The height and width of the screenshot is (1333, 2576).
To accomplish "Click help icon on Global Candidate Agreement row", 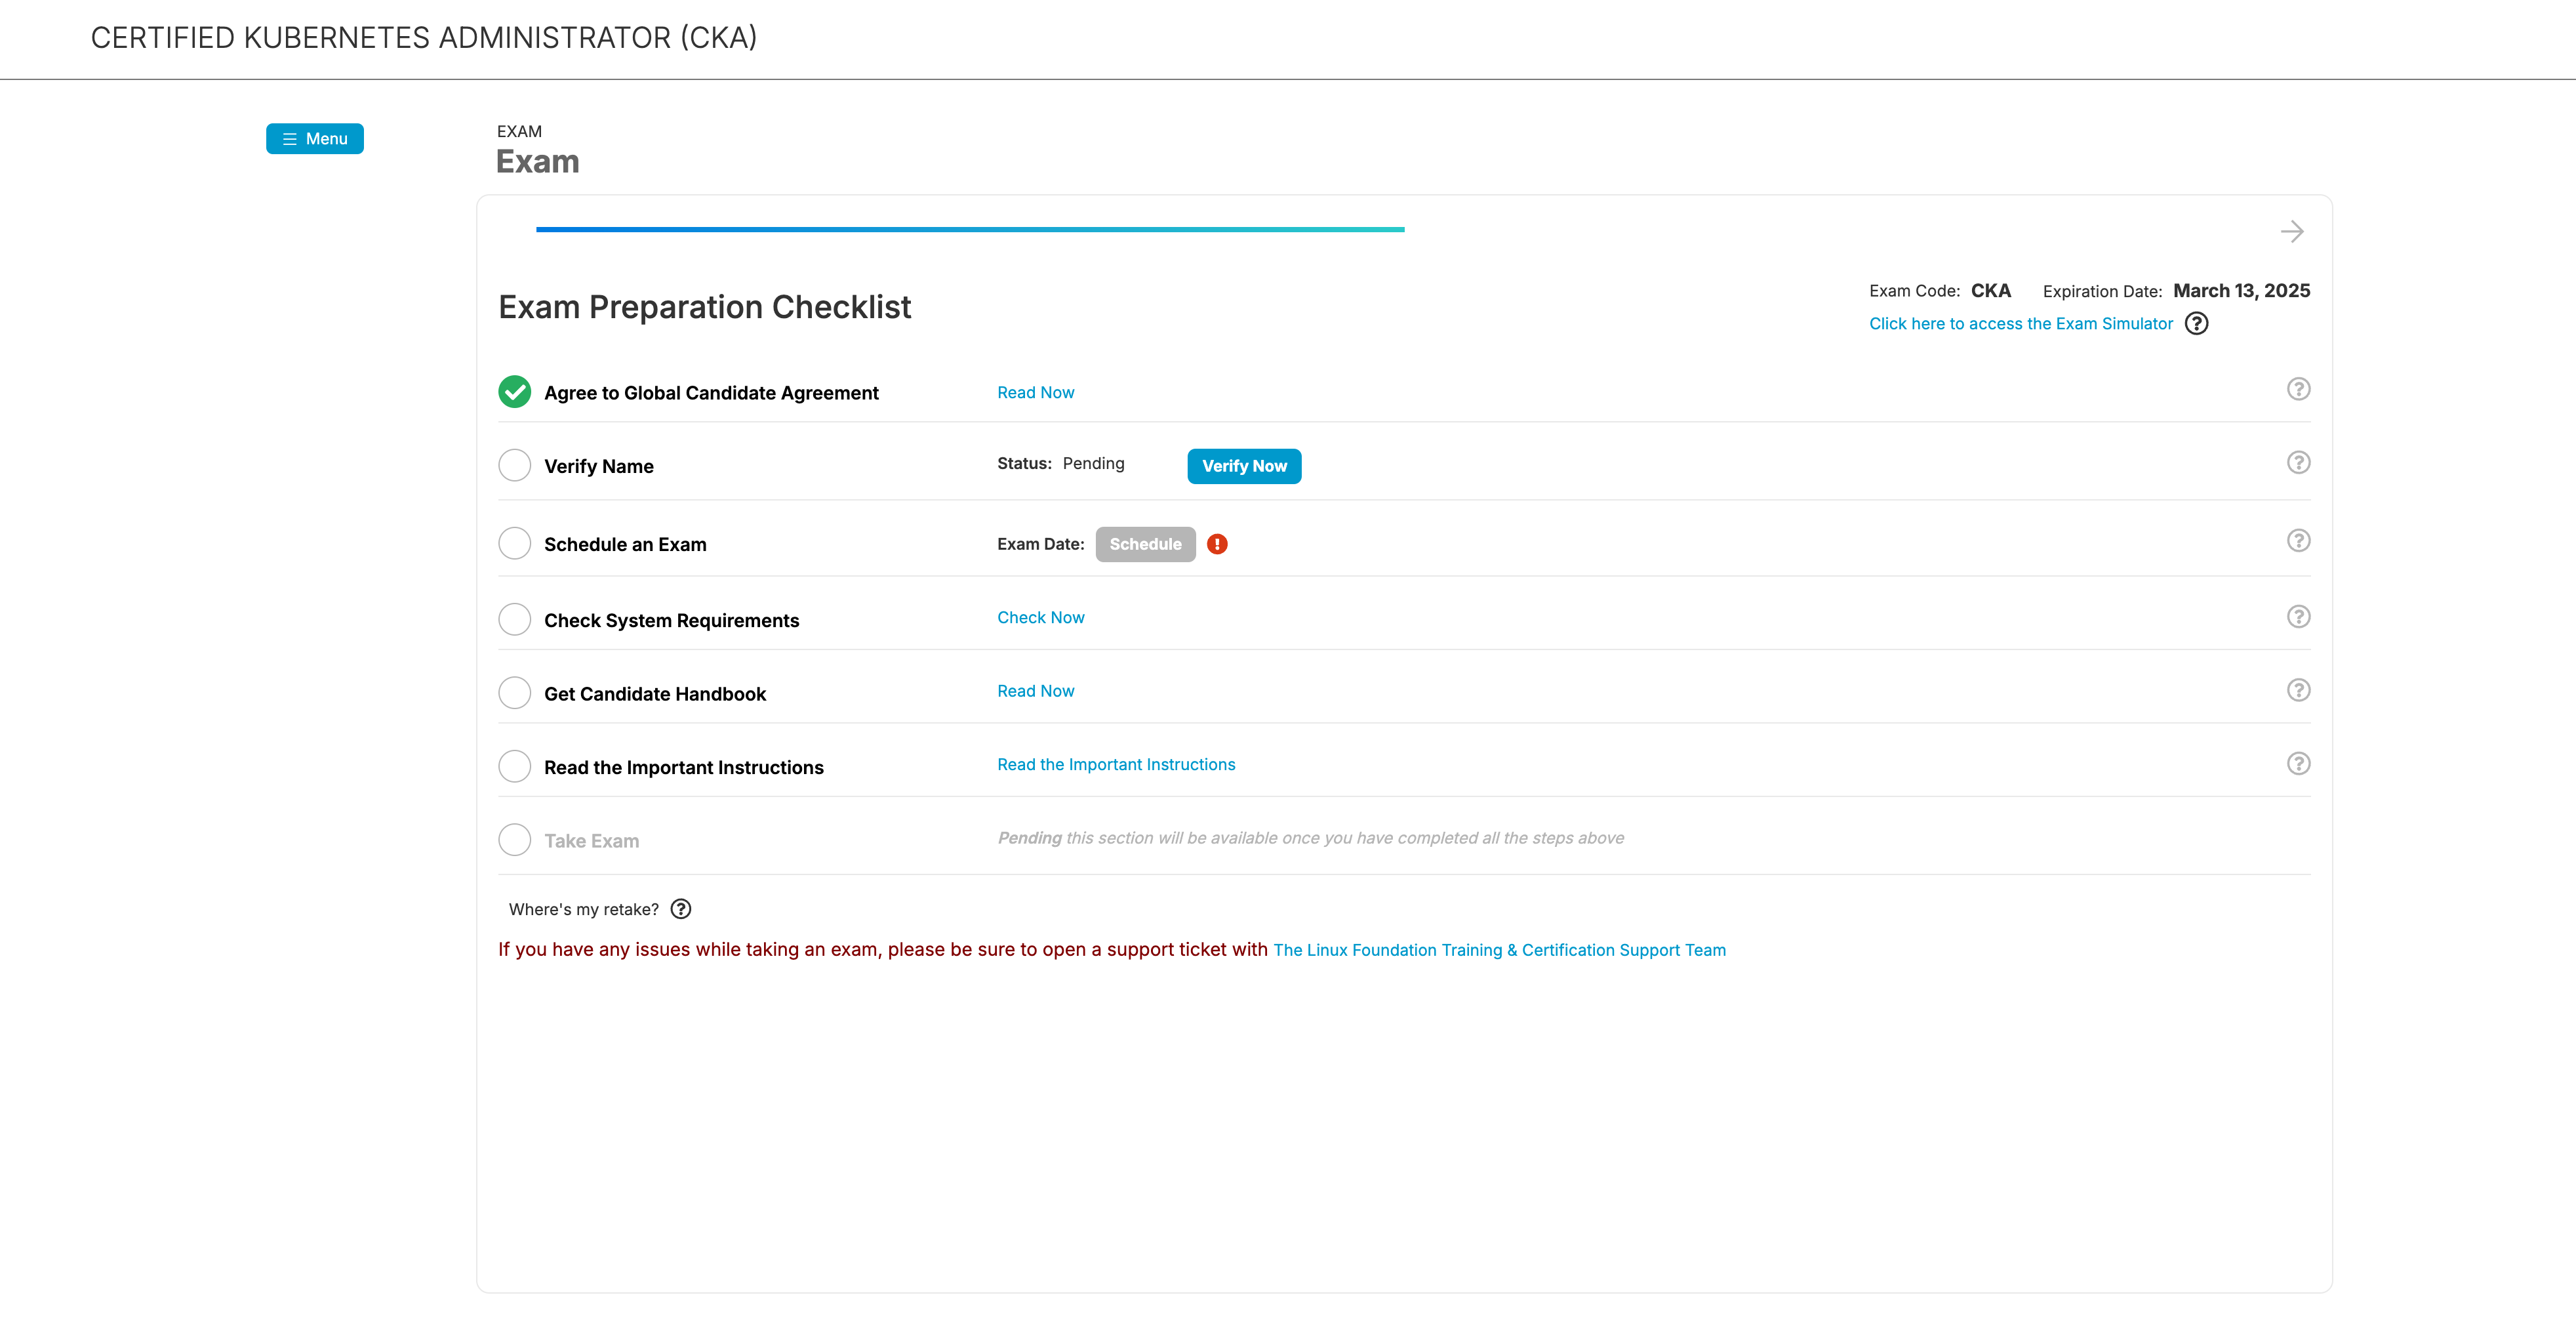I will coord(2298,389).
